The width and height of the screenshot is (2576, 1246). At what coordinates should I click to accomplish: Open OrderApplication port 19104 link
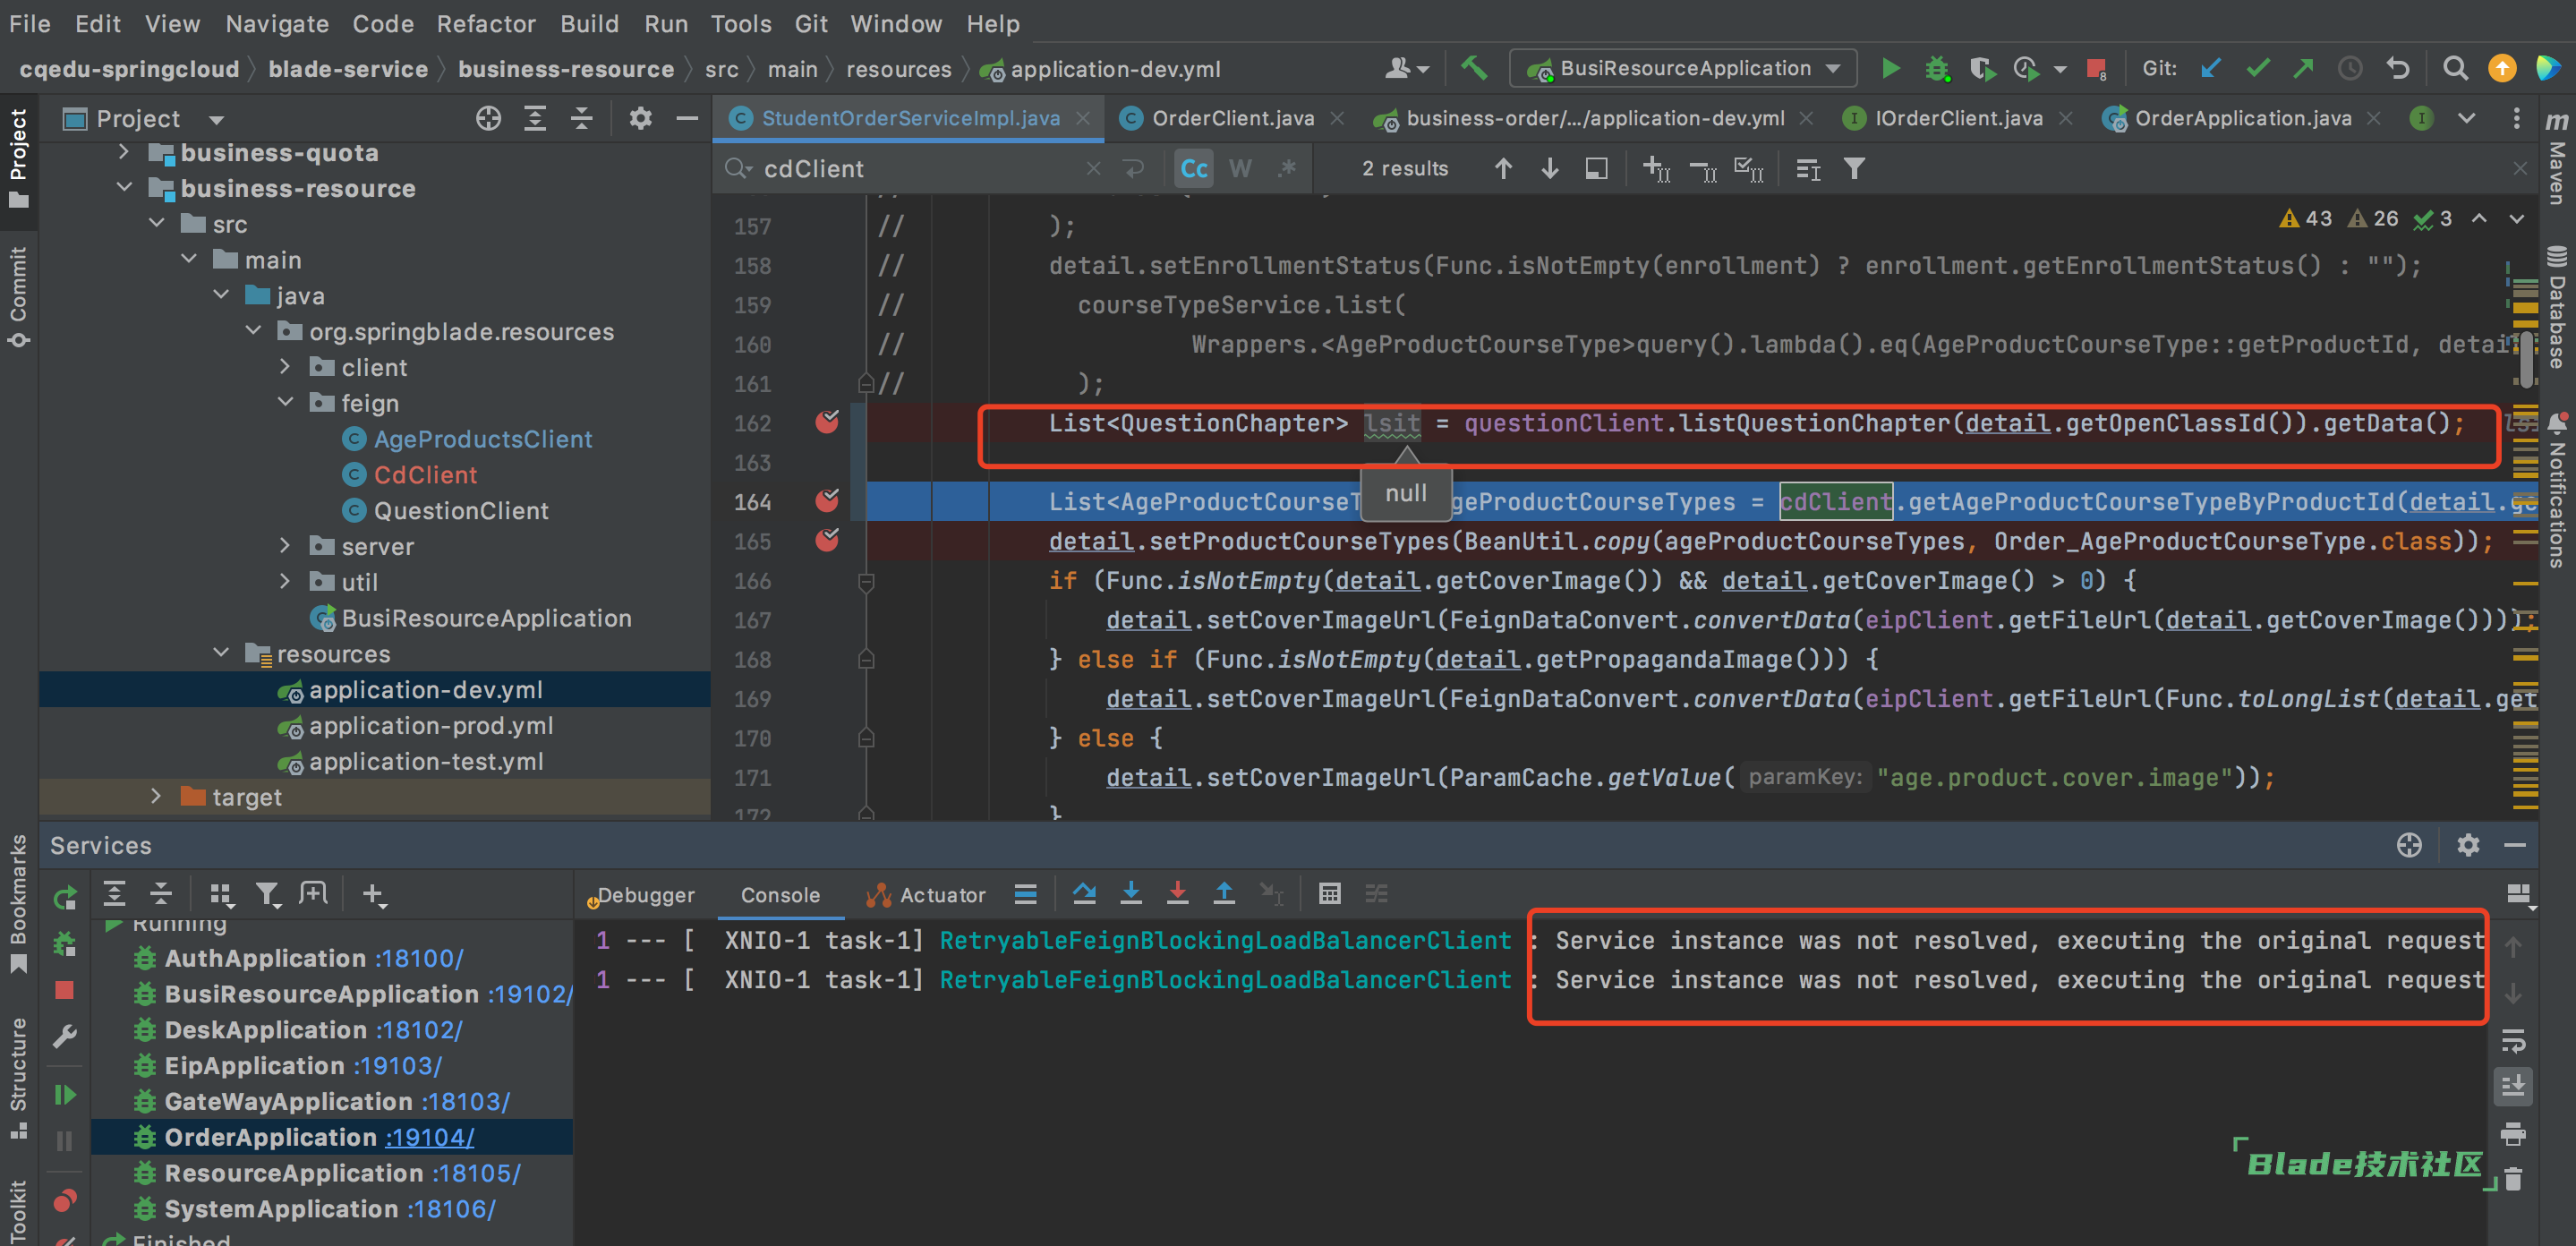[x=430, y=1137]
